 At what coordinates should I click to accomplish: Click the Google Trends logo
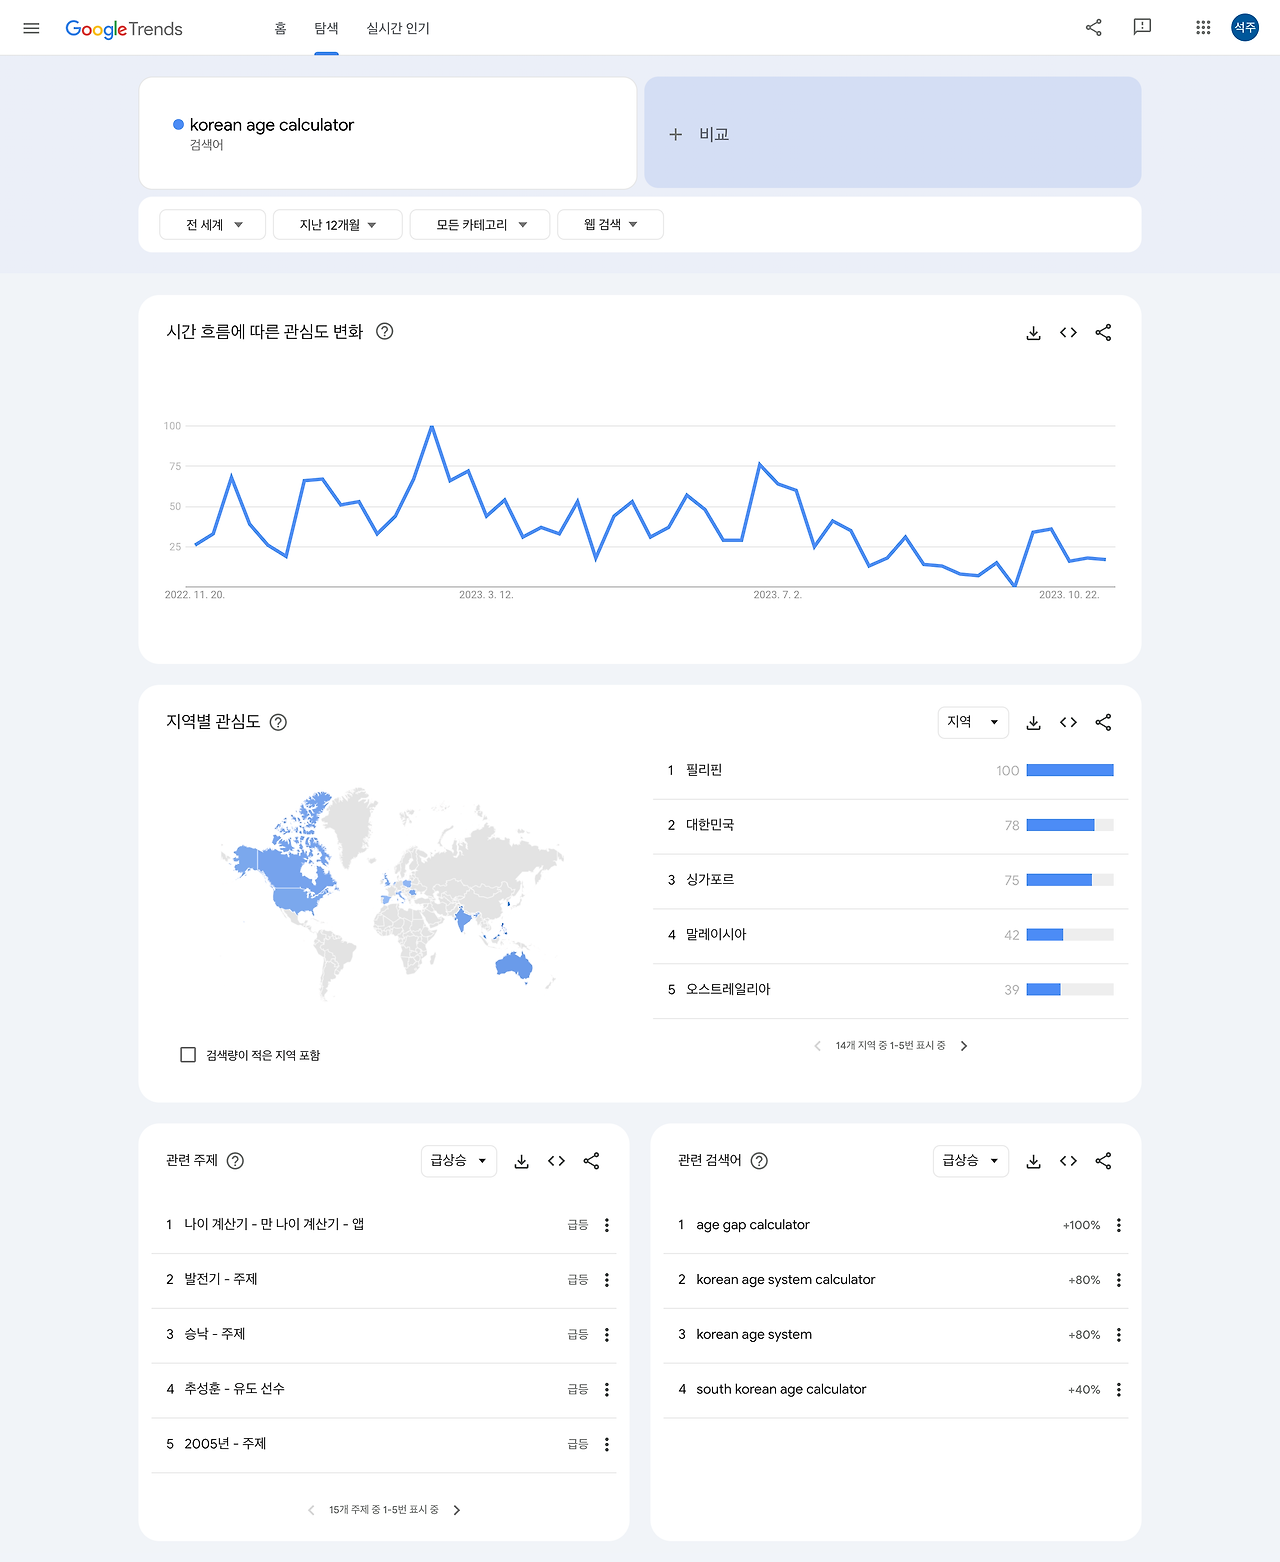tap(124, 29)
